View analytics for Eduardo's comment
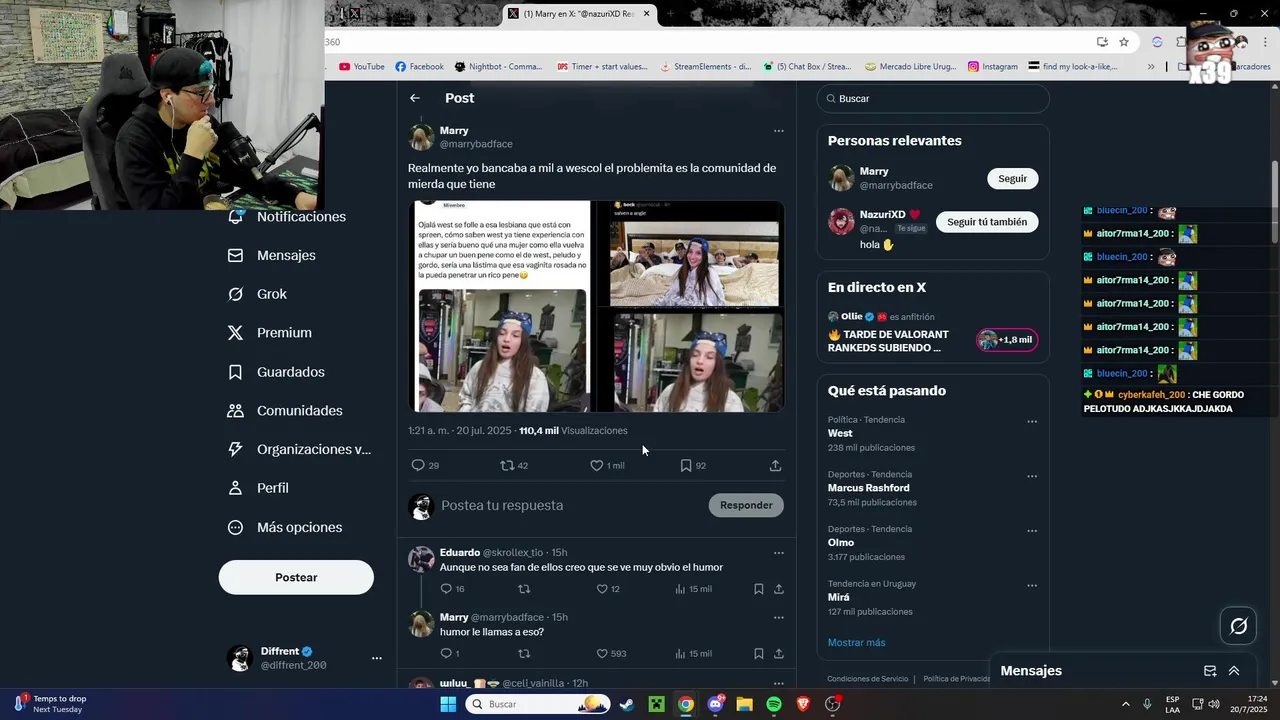Viewport: 1280px width, 720px height. [x=693, y=589]
